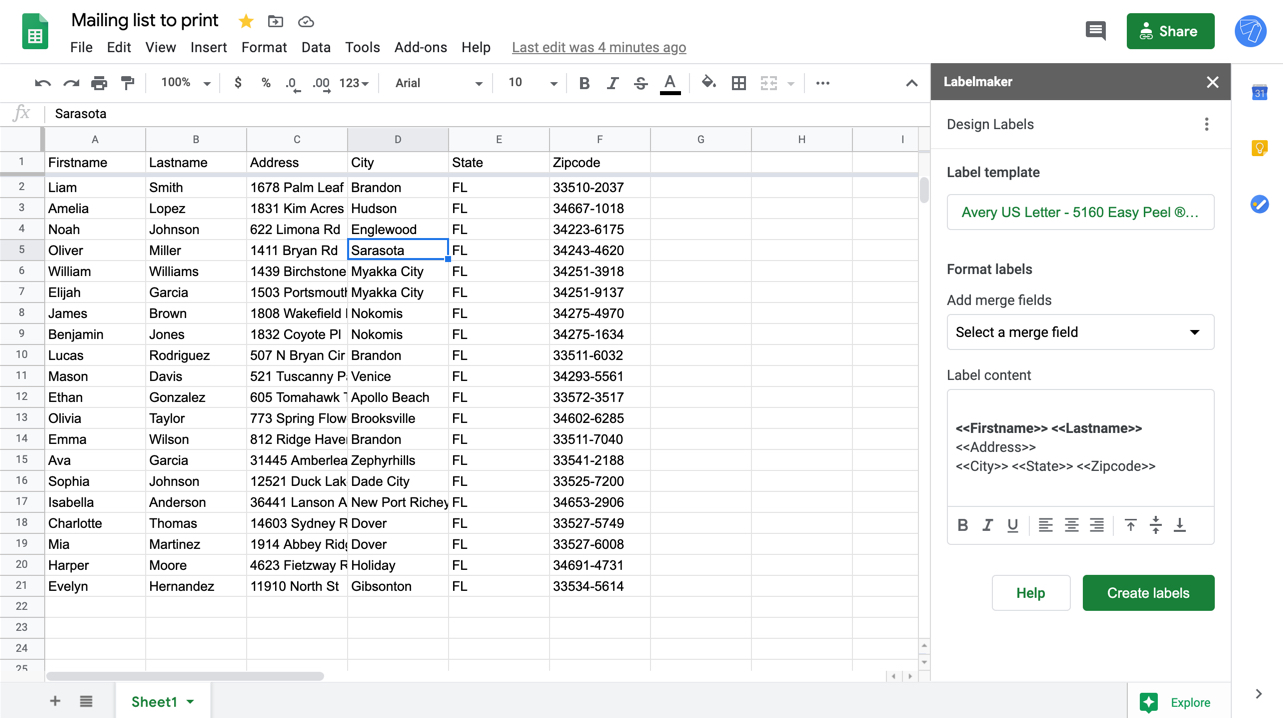Open the Fill color tool
The width and height of the screenshot is (1283, 718).
pos(708,83)
